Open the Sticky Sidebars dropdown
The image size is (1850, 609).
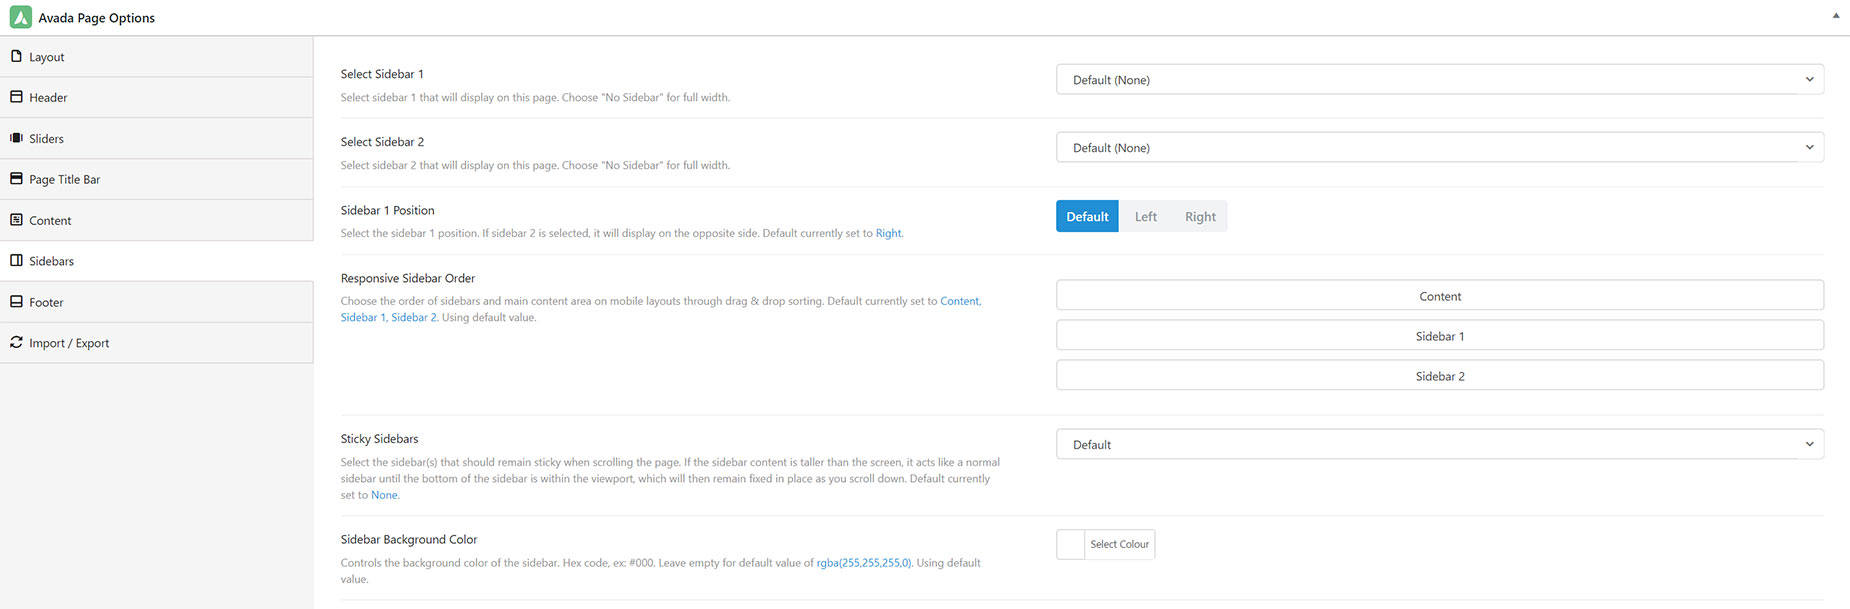click(x=1440, y=445)
